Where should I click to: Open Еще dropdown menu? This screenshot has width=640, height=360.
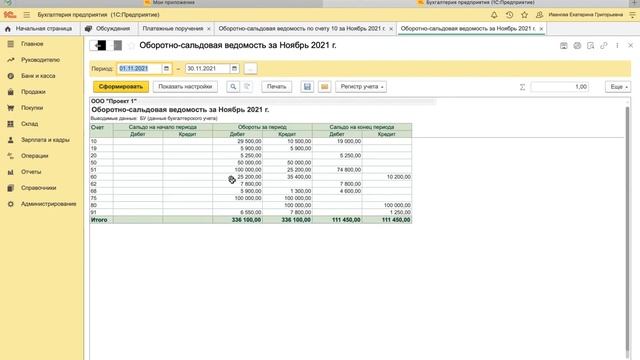[618, 87]
